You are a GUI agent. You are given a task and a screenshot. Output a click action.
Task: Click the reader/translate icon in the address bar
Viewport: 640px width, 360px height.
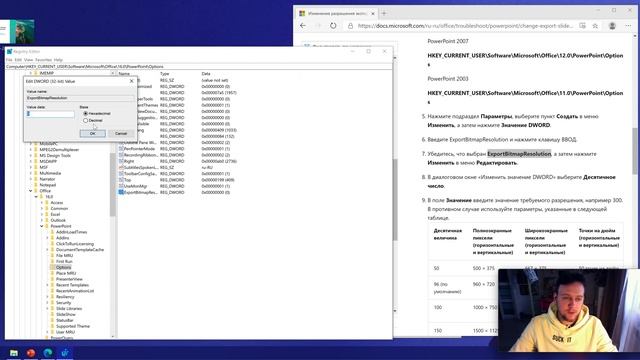point(582,26)
